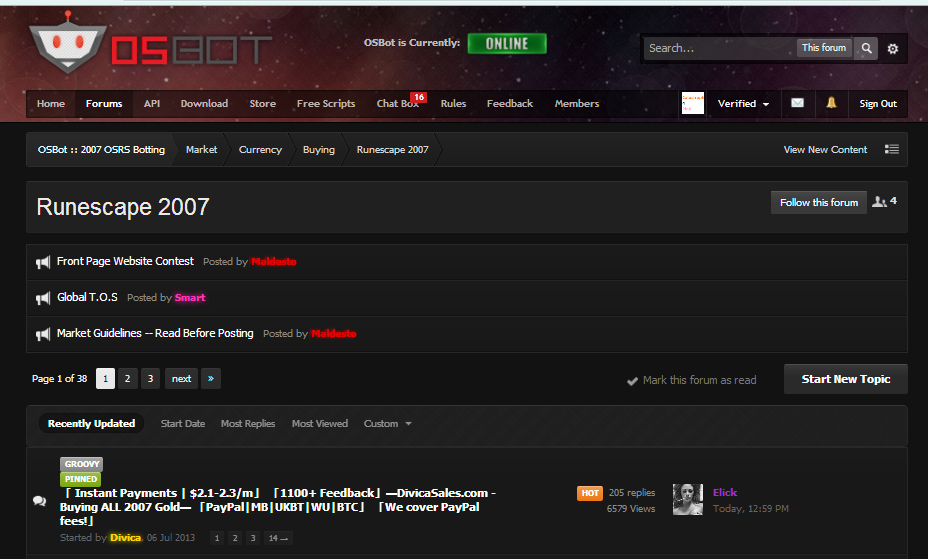Click Start New Topic button
This screenshot has width=928, height=559.
tap(846, 379)
